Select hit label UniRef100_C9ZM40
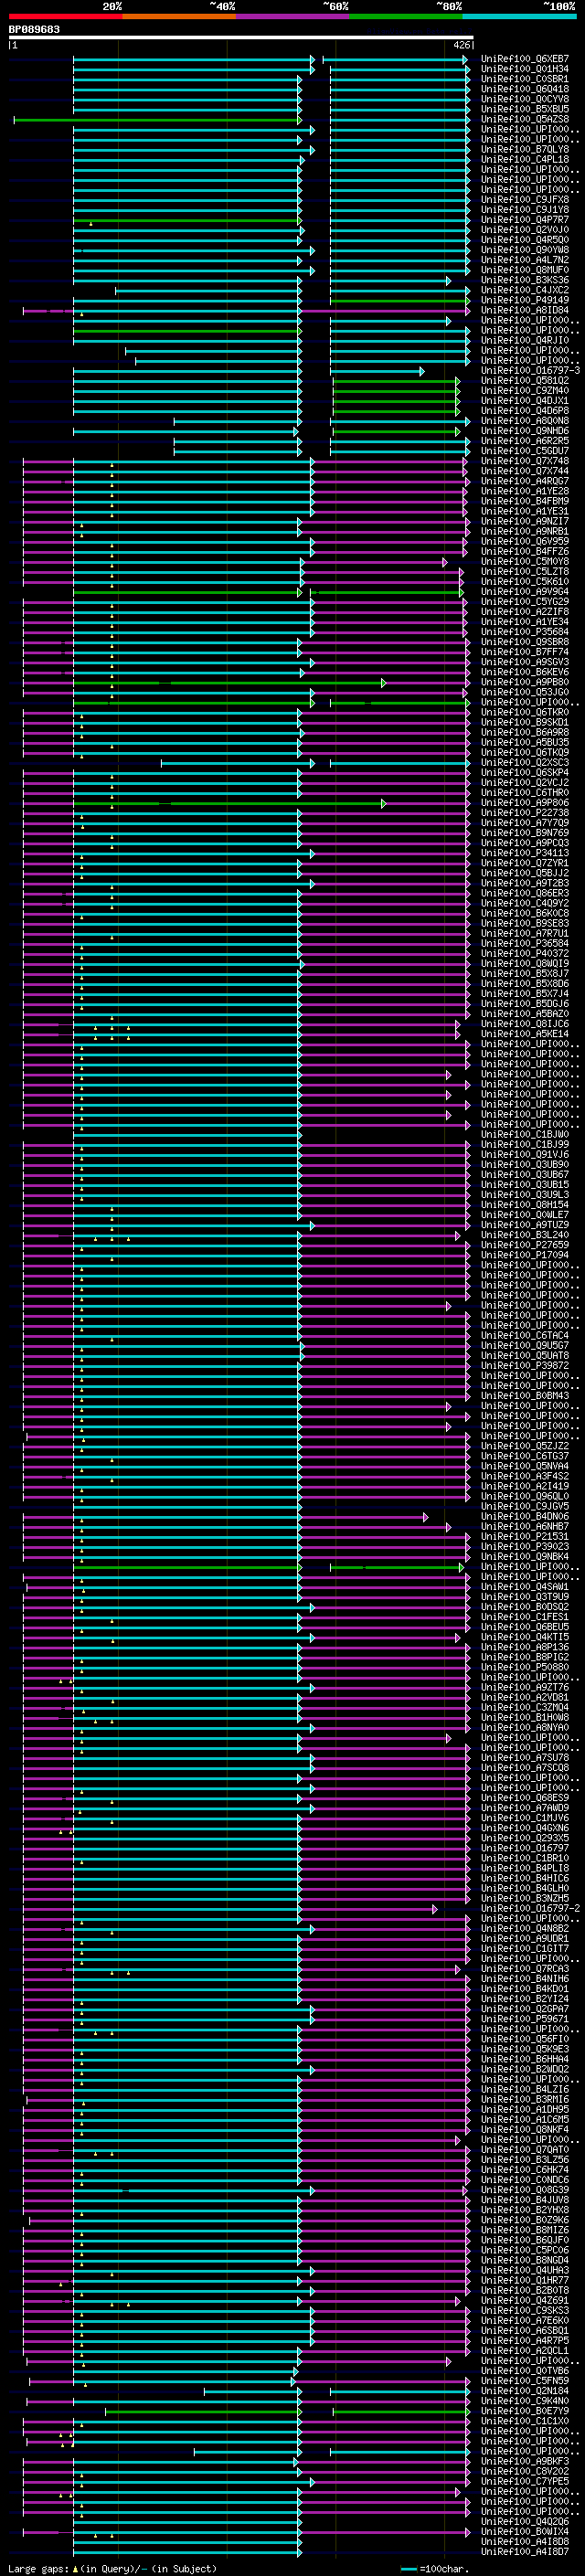This screenshot has width=585, height=2576. [524, 391]
